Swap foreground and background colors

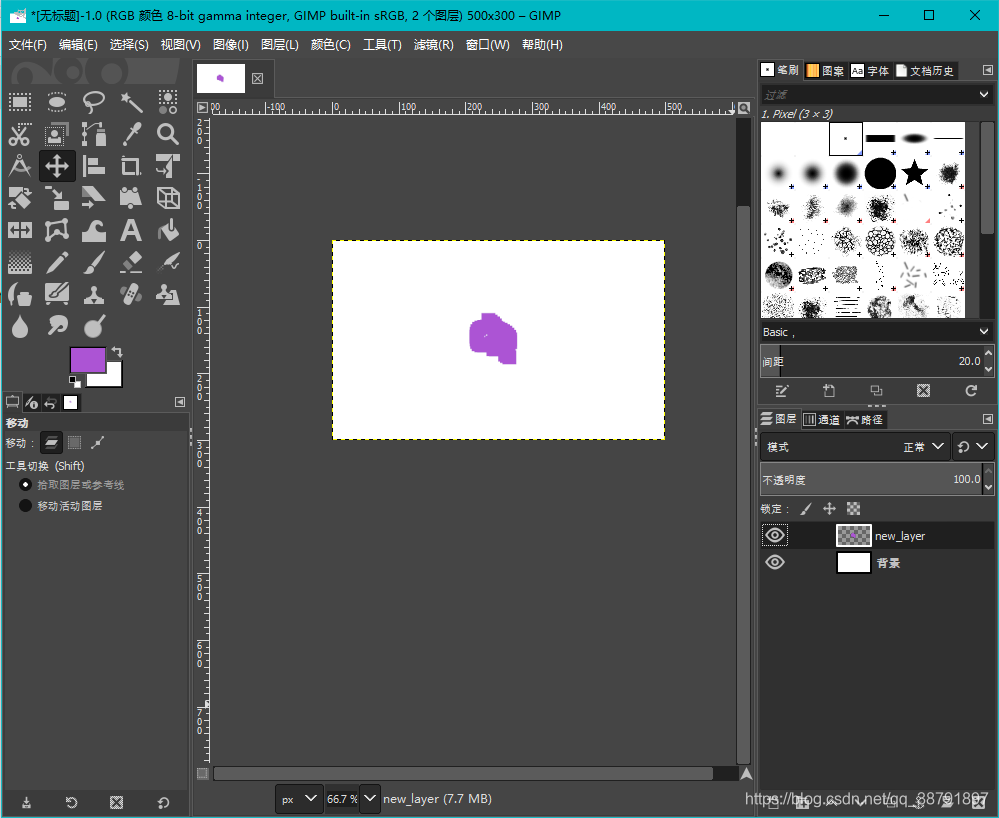(x=117, y=352)
